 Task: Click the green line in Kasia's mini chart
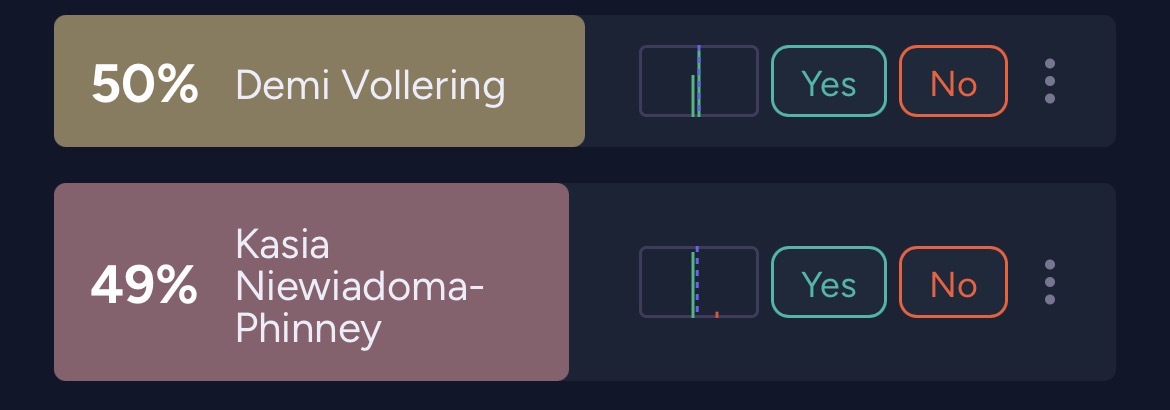(x=692, y=284)
